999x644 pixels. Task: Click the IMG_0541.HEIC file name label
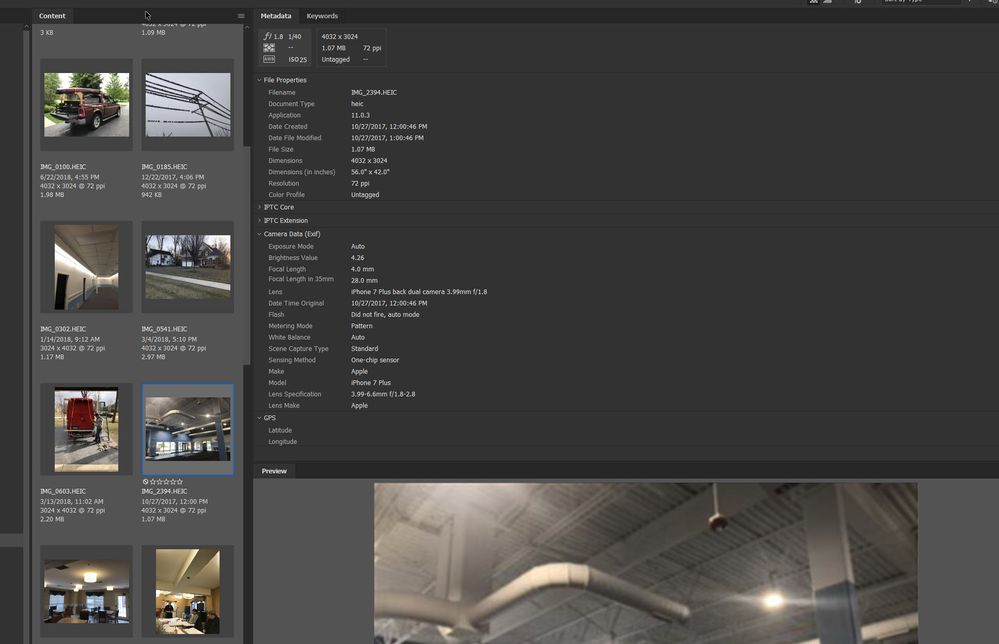click(x=164, y=329)
